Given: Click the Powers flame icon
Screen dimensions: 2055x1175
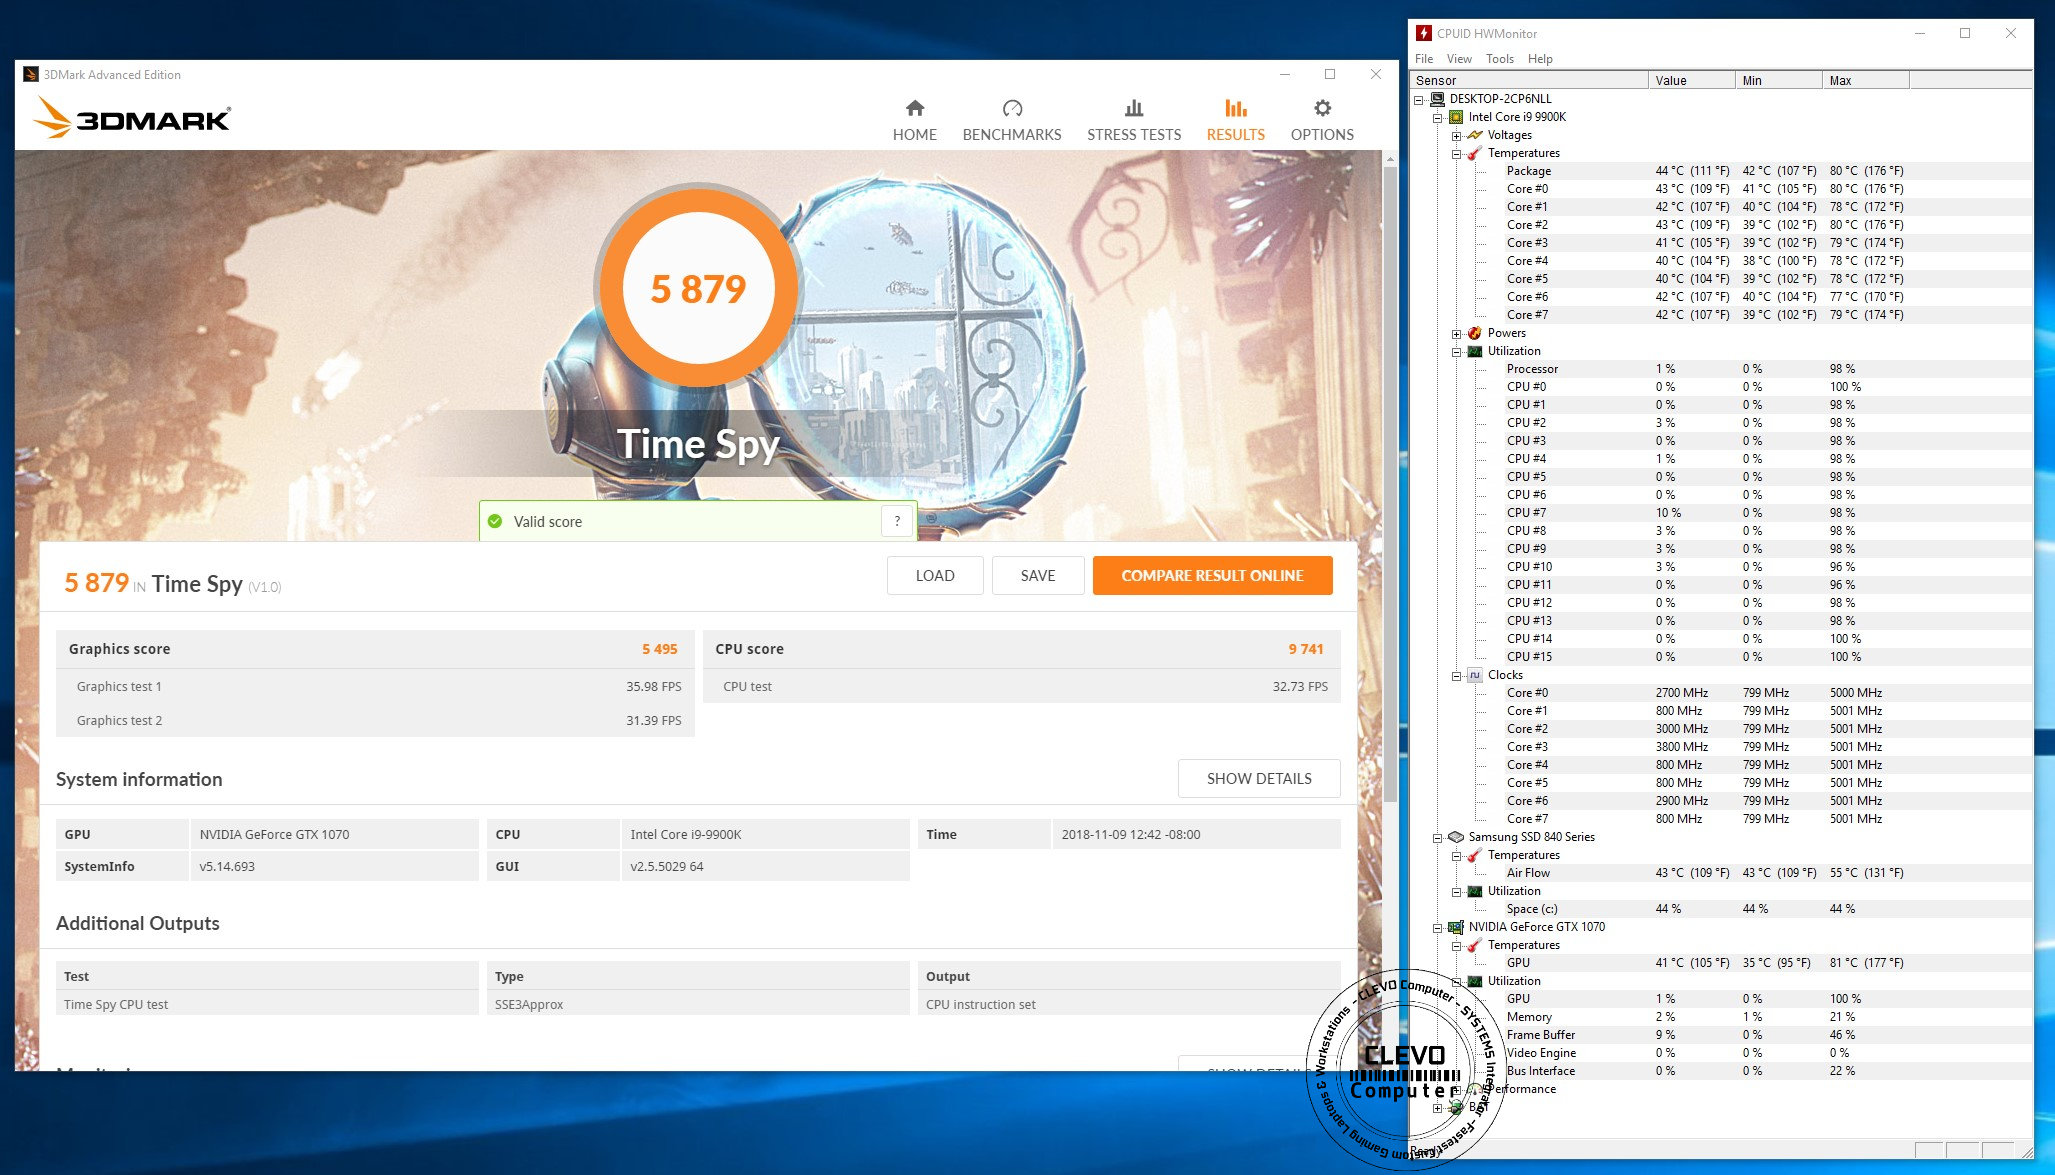Looking at the screenshot, I should coord(1475,333).
